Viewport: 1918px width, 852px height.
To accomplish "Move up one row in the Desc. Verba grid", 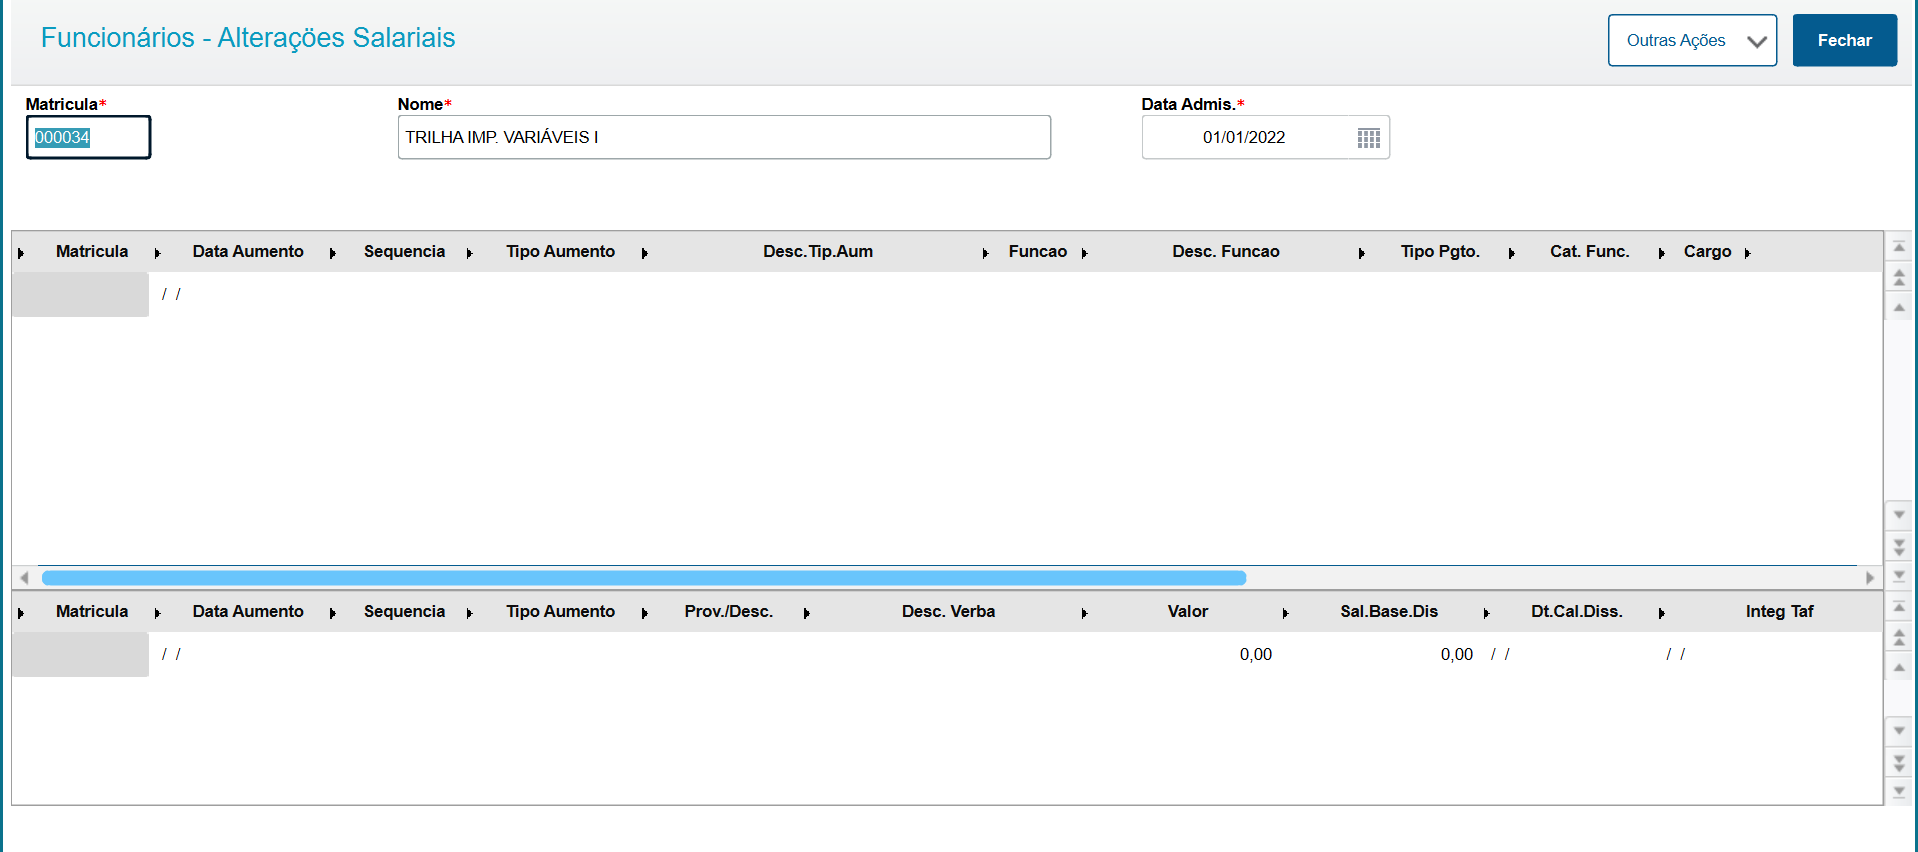I will pyautogui.click(x=1899, y=667).
